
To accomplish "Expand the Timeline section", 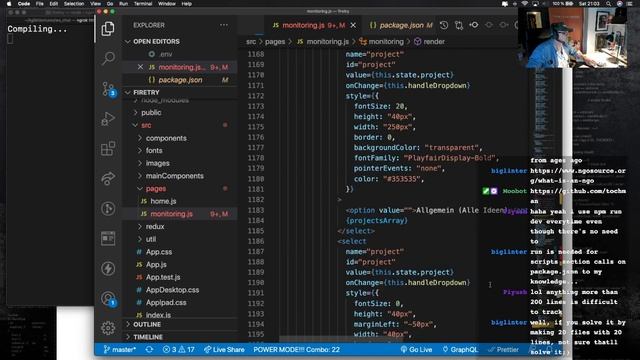I will click(180, 337).
